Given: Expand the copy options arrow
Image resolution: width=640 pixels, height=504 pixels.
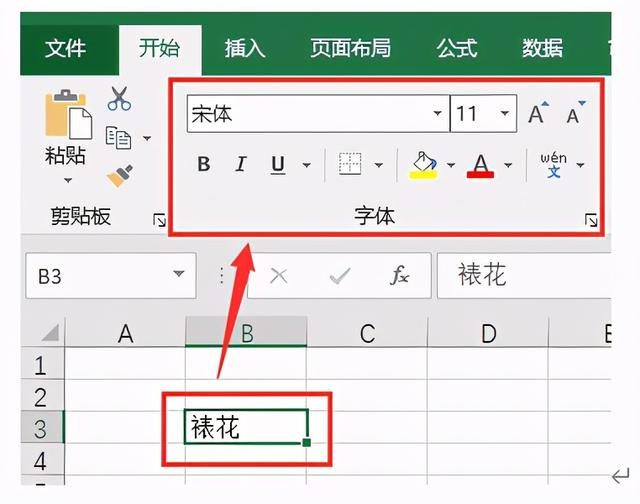Looking at the screenshot, I should click(147, 138).
